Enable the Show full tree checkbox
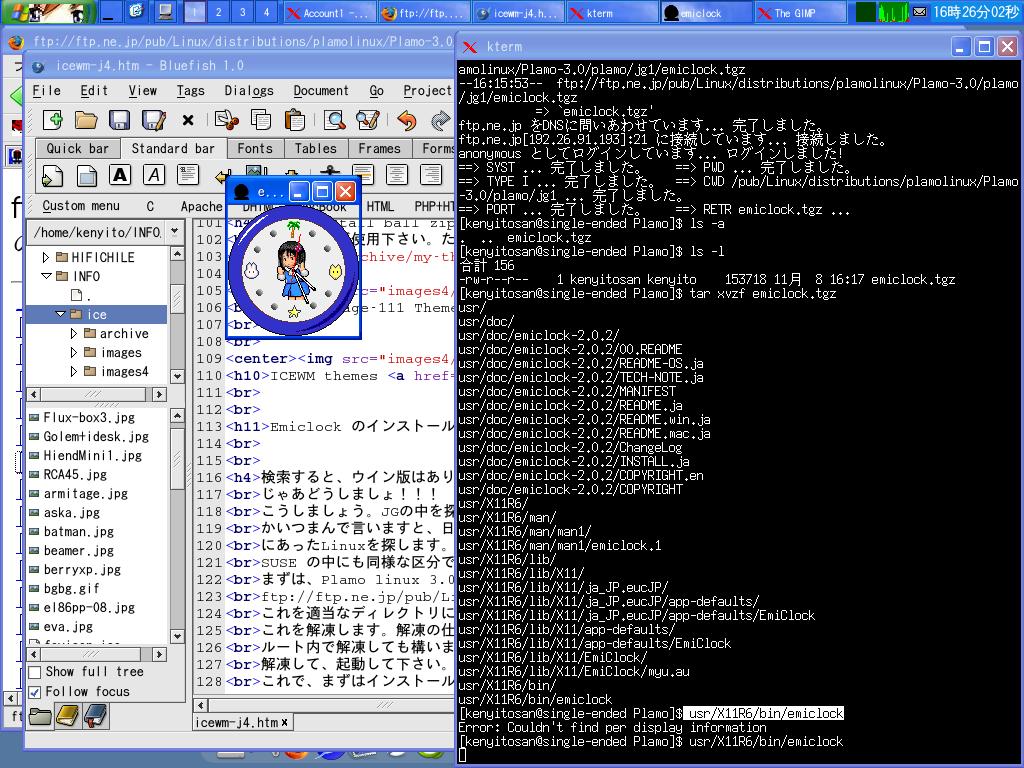Image resolution: width=1024 pixels, height=768 pixels. [34, 672]
